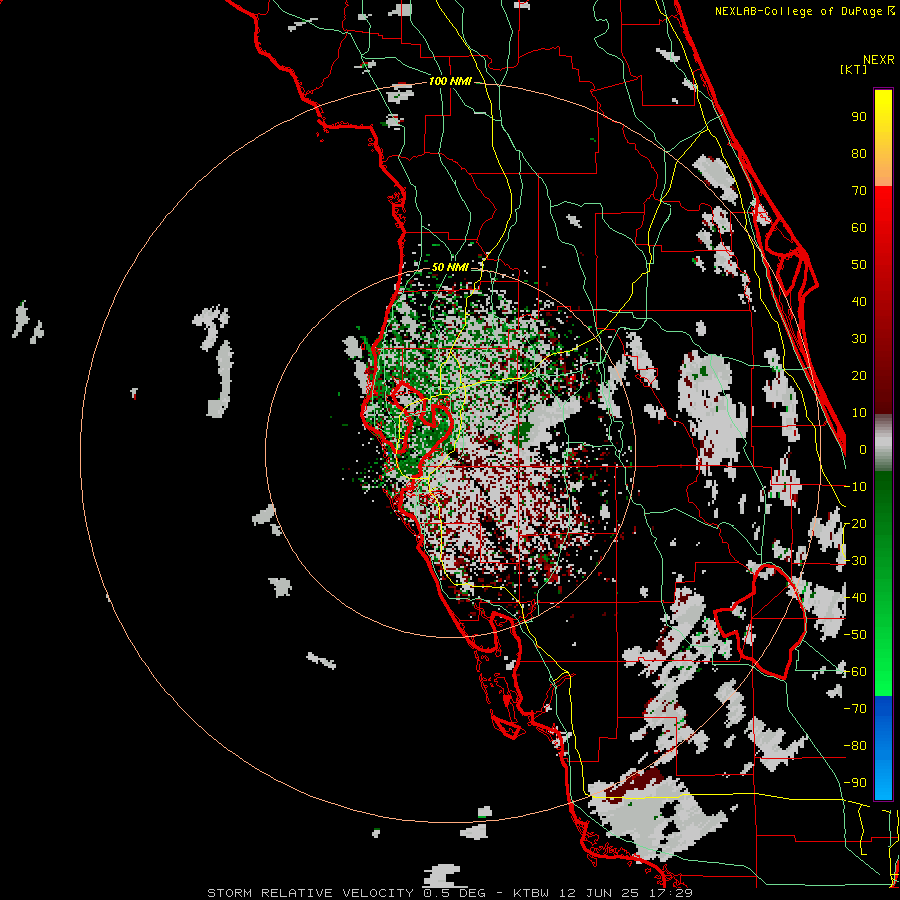
Task: Click the -80 value on velocity scale
Action: (855, 746)
